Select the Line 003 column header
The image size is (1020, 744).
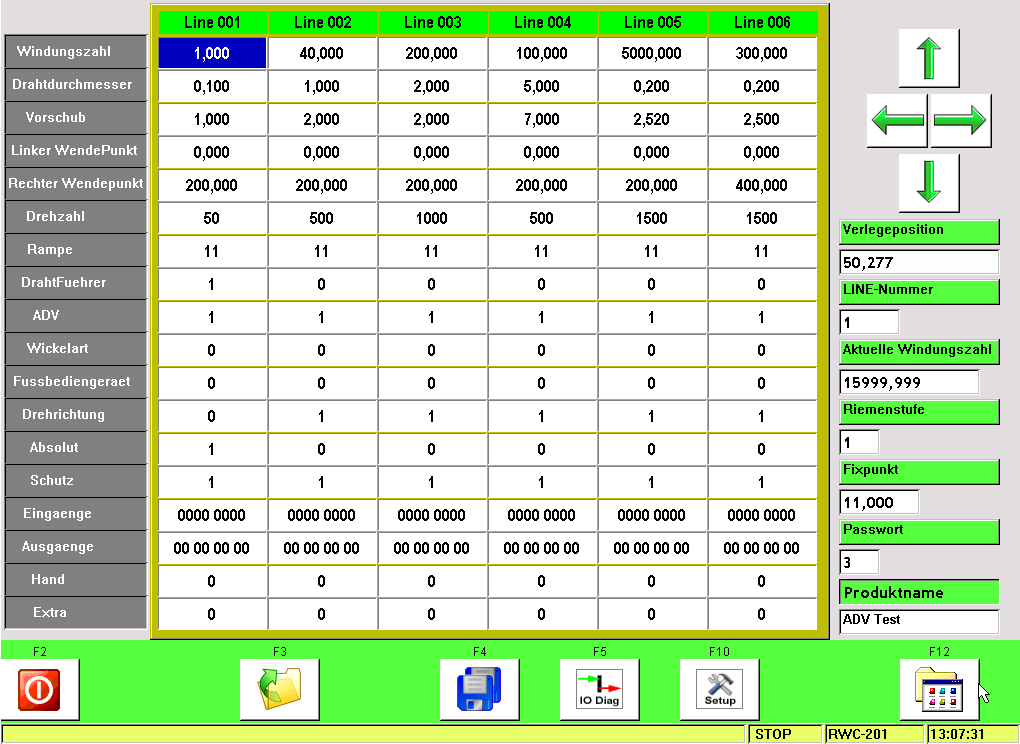[x=432, y=22]
